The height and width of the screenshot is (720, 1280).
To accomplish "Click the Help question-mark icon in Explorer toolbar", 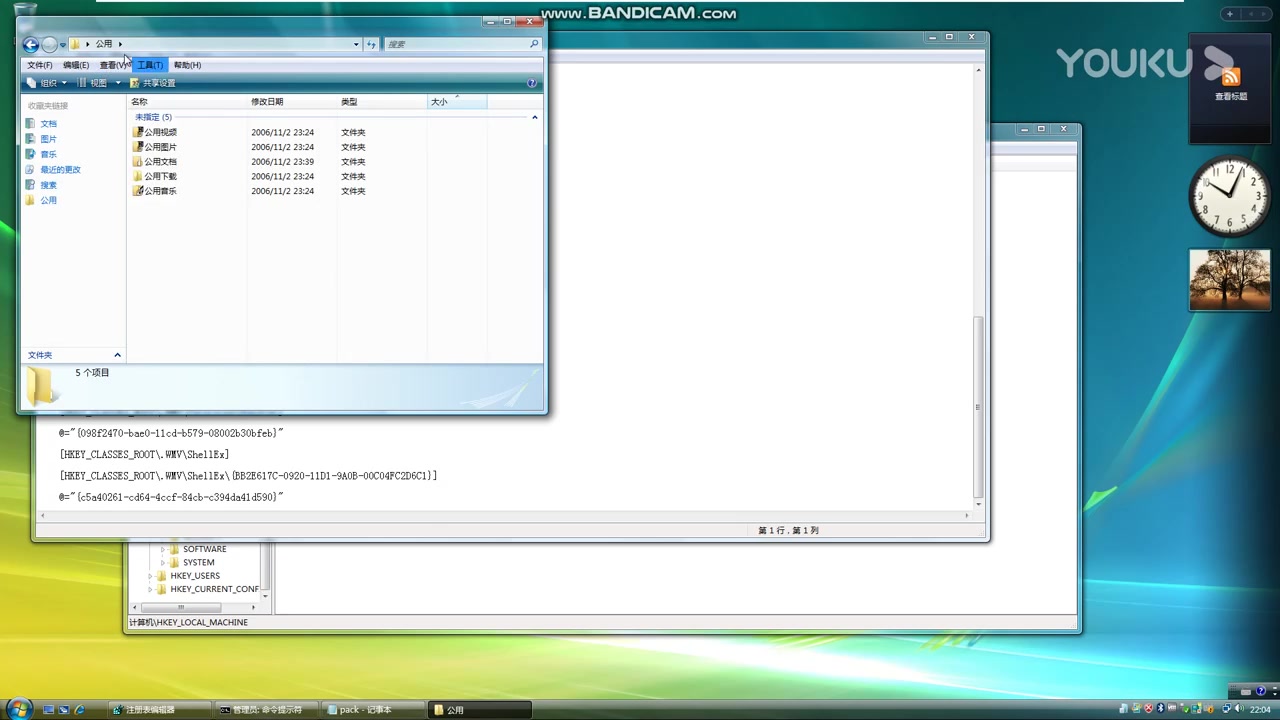I will (x=531, y=82).
